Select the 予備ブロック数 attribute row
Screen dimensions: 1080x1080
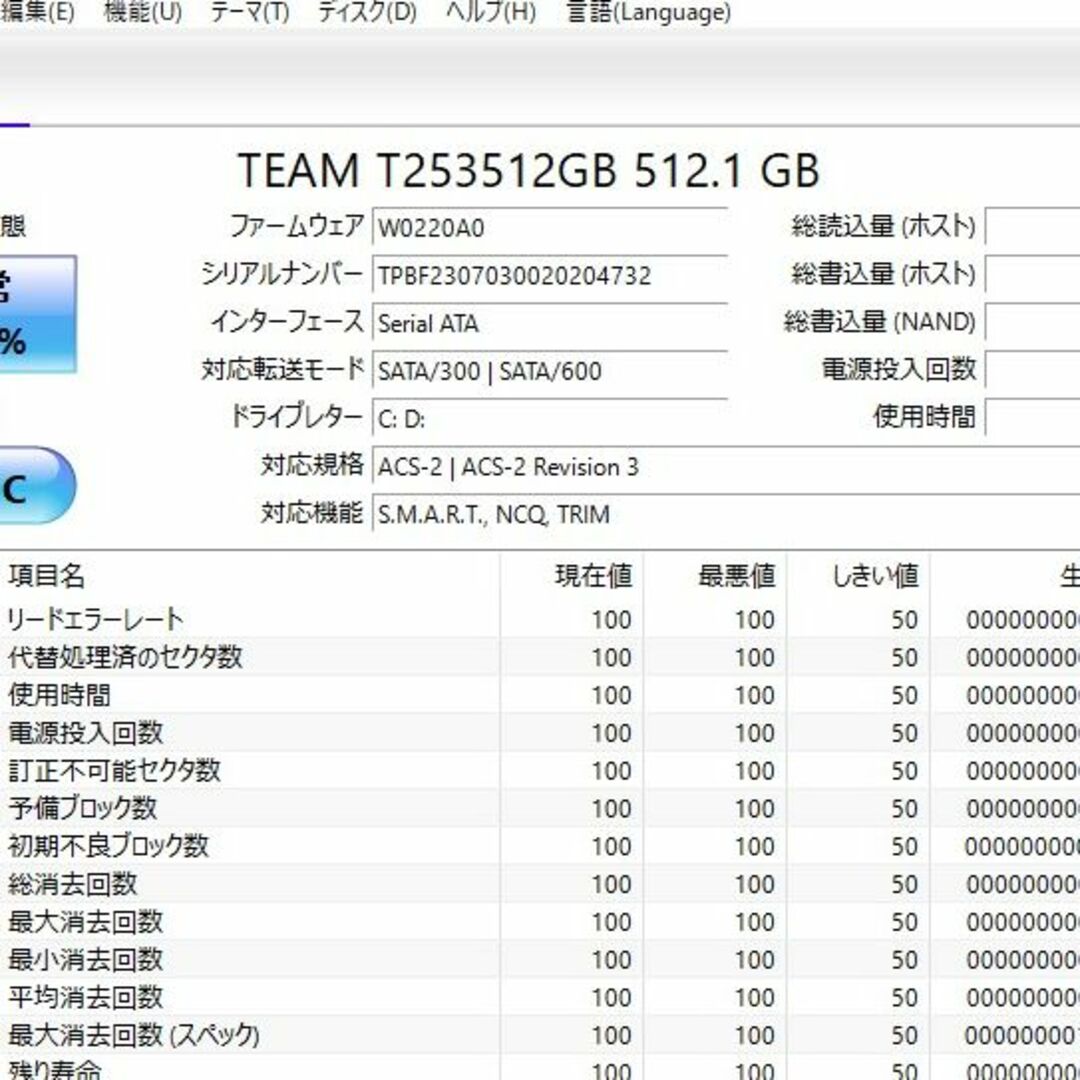click(540, 809)
